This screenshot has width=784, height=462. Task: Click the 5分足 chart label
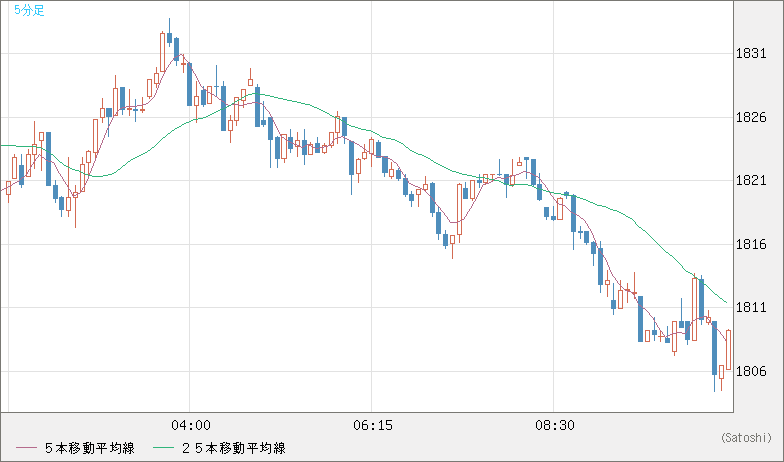tap(30, 10)
